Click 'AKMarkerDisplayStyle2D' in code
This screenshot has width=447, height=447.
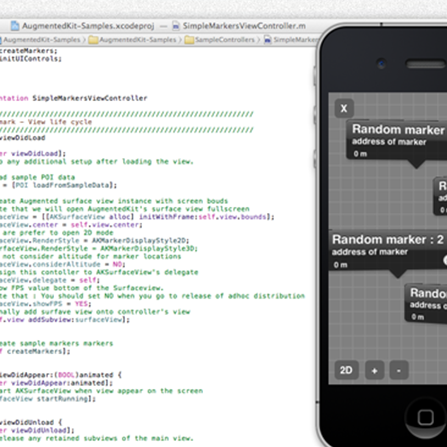(x=140, y=241)
